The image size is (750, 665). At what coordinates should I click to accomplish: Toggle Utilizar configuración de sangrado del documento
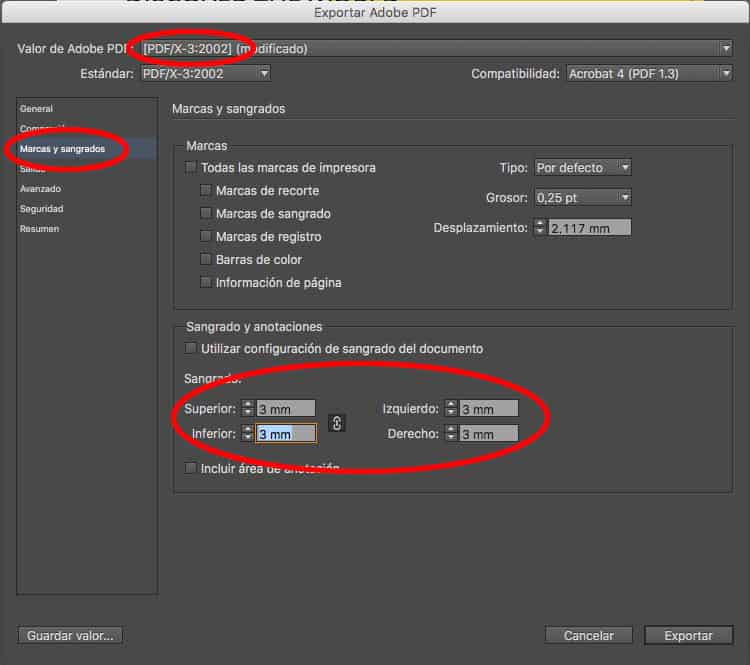190,348
